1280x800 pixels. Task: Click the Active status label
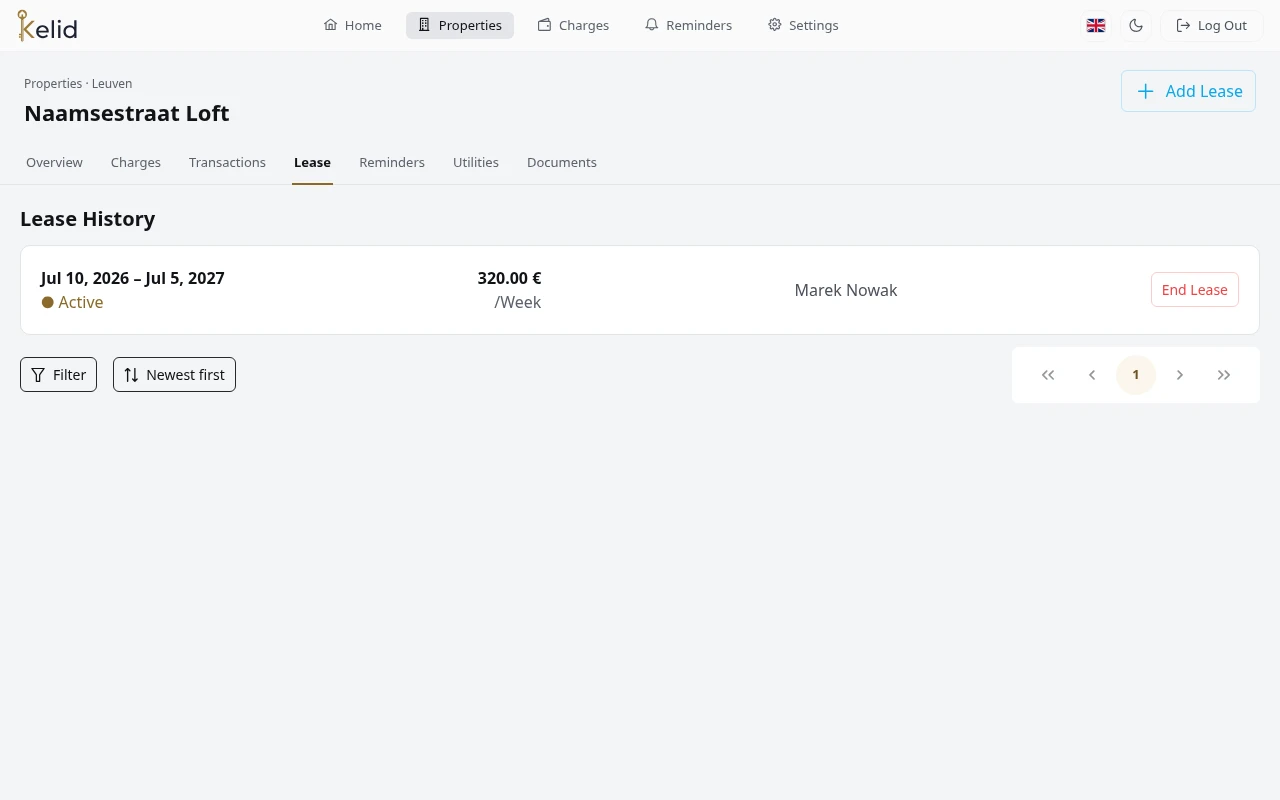point(72,302)
